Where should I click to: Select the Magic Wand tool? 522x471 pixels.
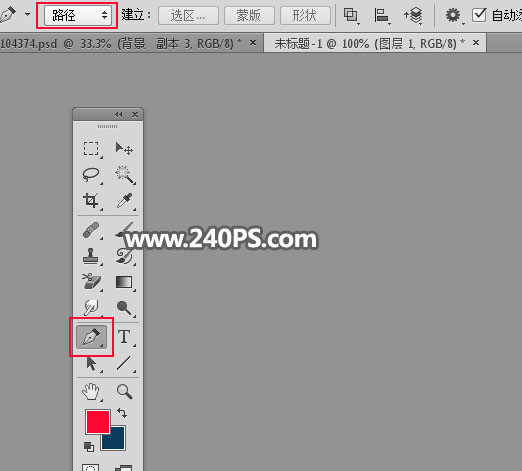pos(124,174)
